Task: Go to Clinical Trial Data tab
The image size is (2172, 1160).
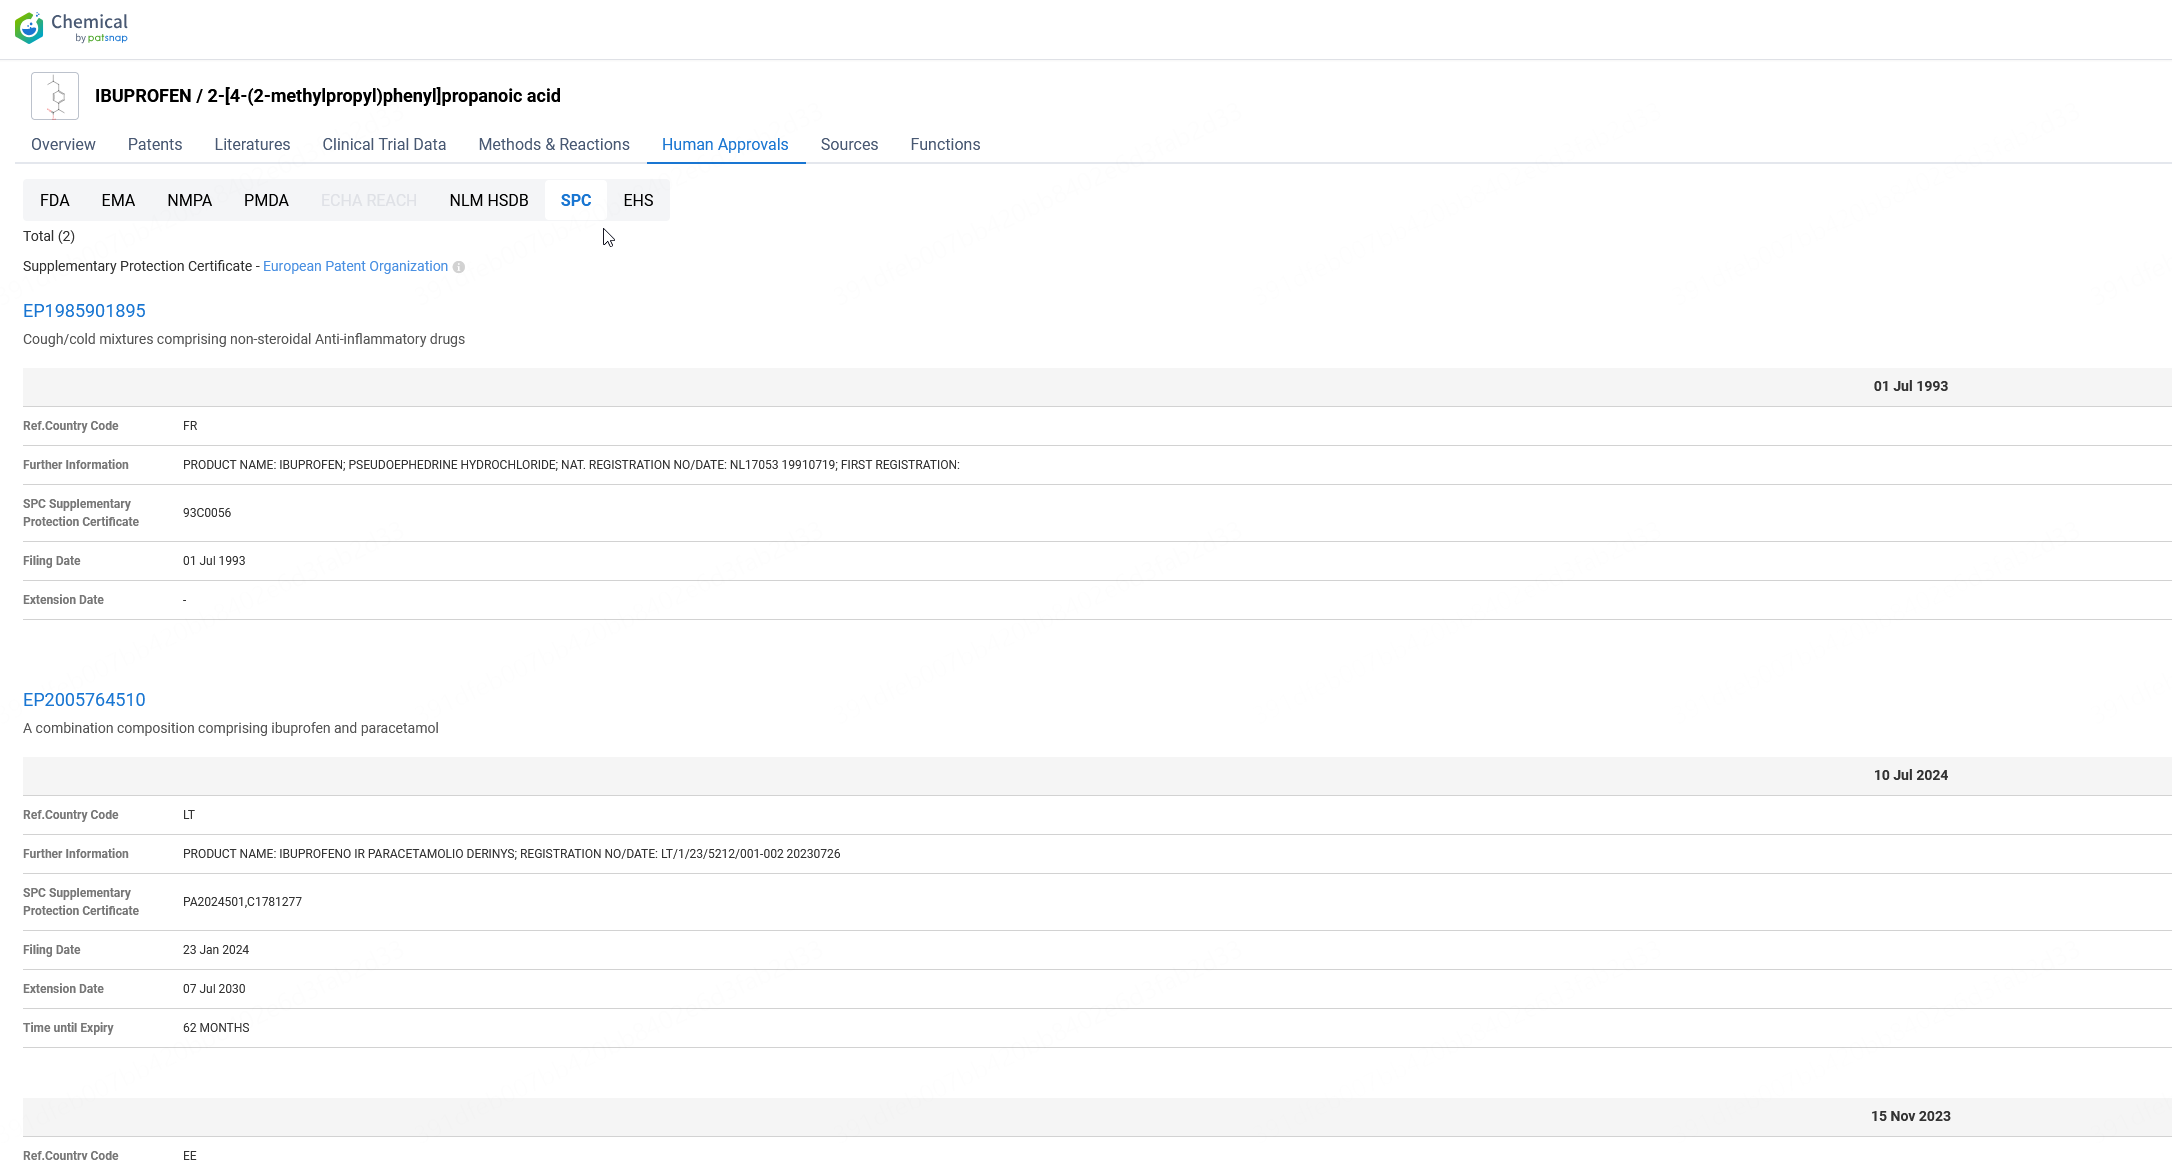Action: [384, 144]
